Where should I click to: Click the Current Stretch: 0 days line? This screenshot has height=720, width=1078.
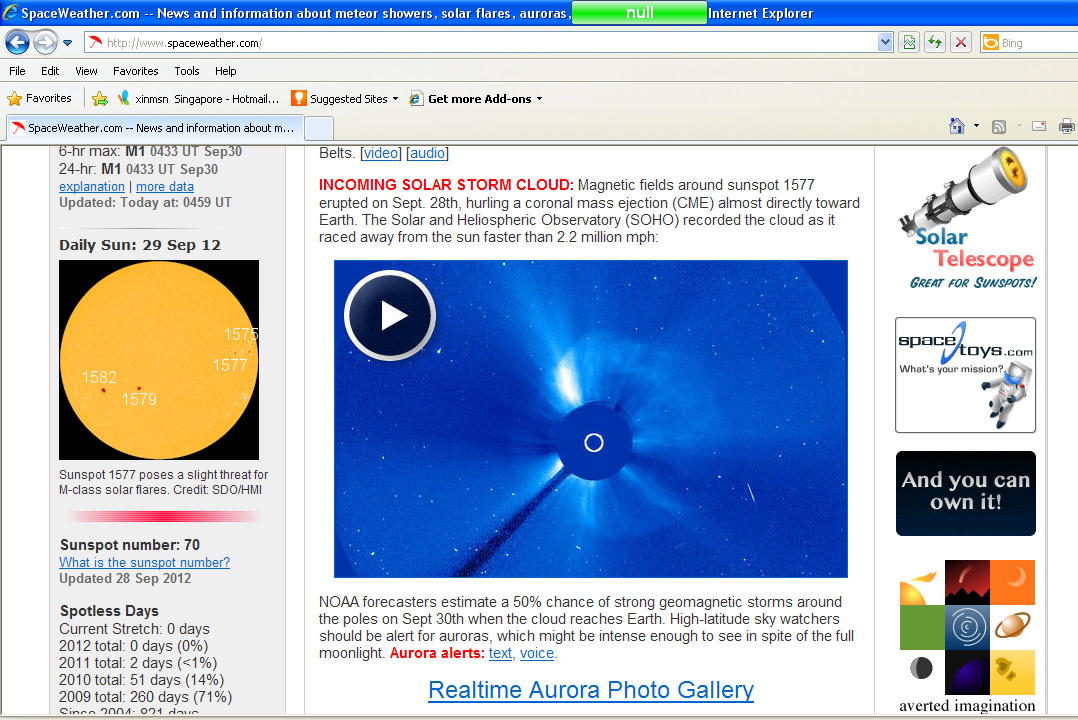click(135, 629)
